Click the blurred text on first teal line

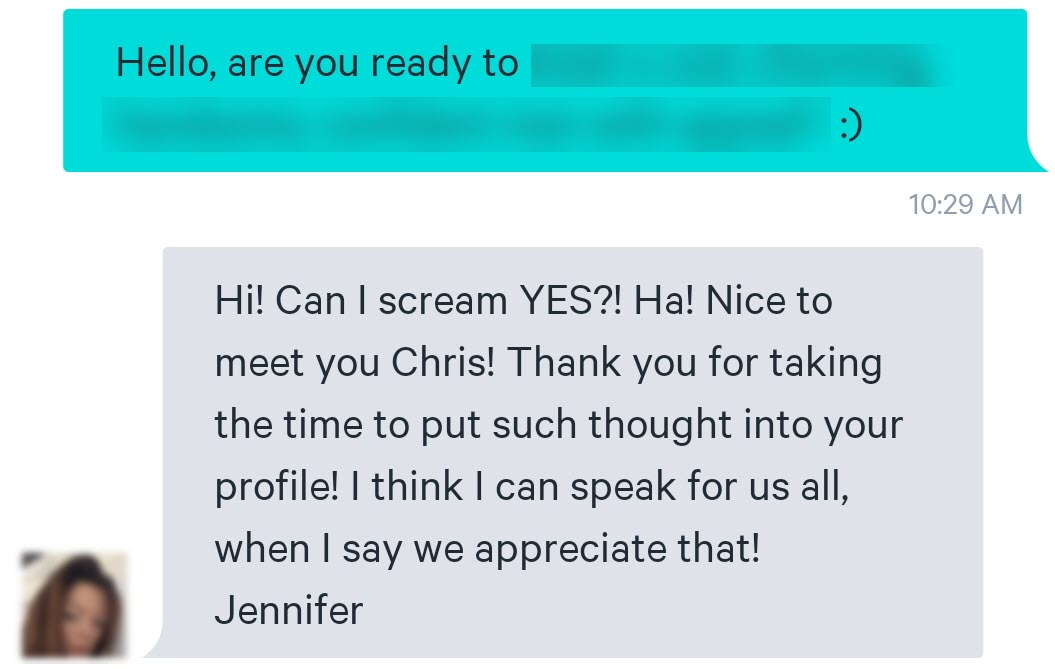(739, 65)
